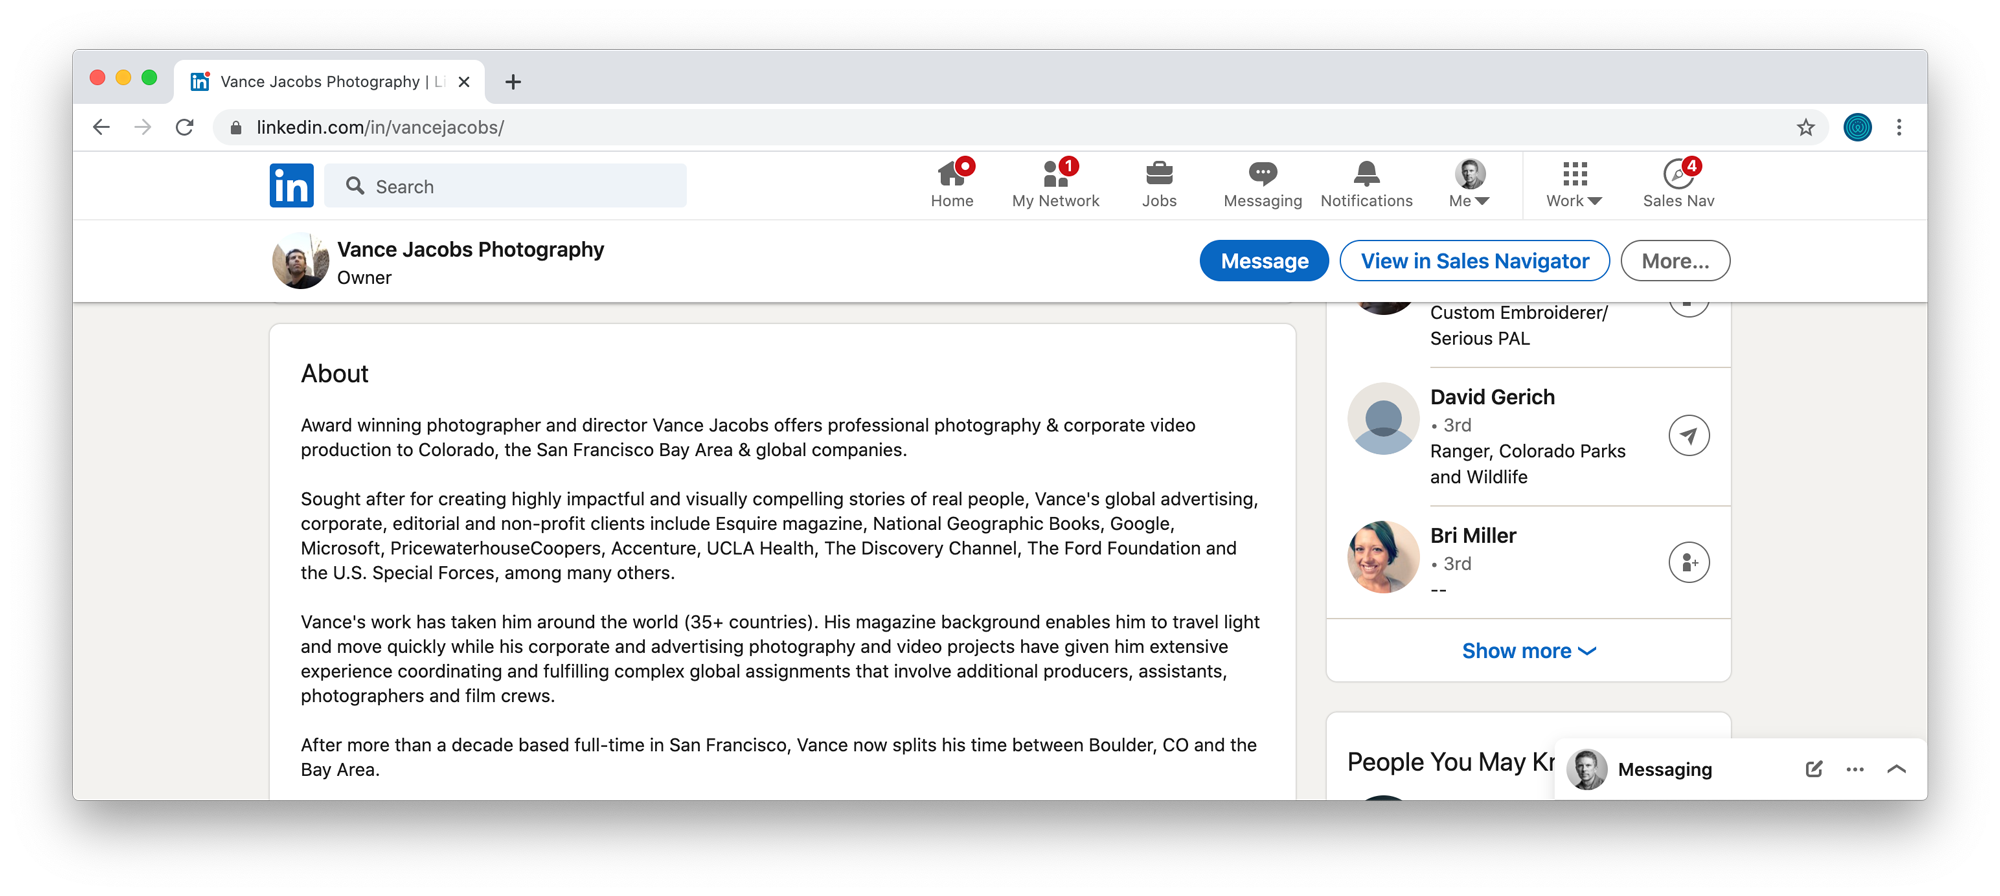Screen dimensions: 2000x896
Task: View Notifications bell
Action: 1366,184
